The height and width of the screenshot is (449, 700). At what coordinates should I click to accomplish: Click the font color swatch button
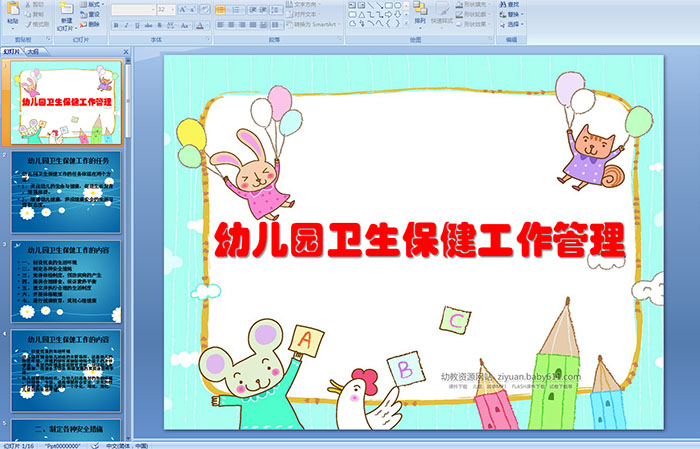coord(200,25)
